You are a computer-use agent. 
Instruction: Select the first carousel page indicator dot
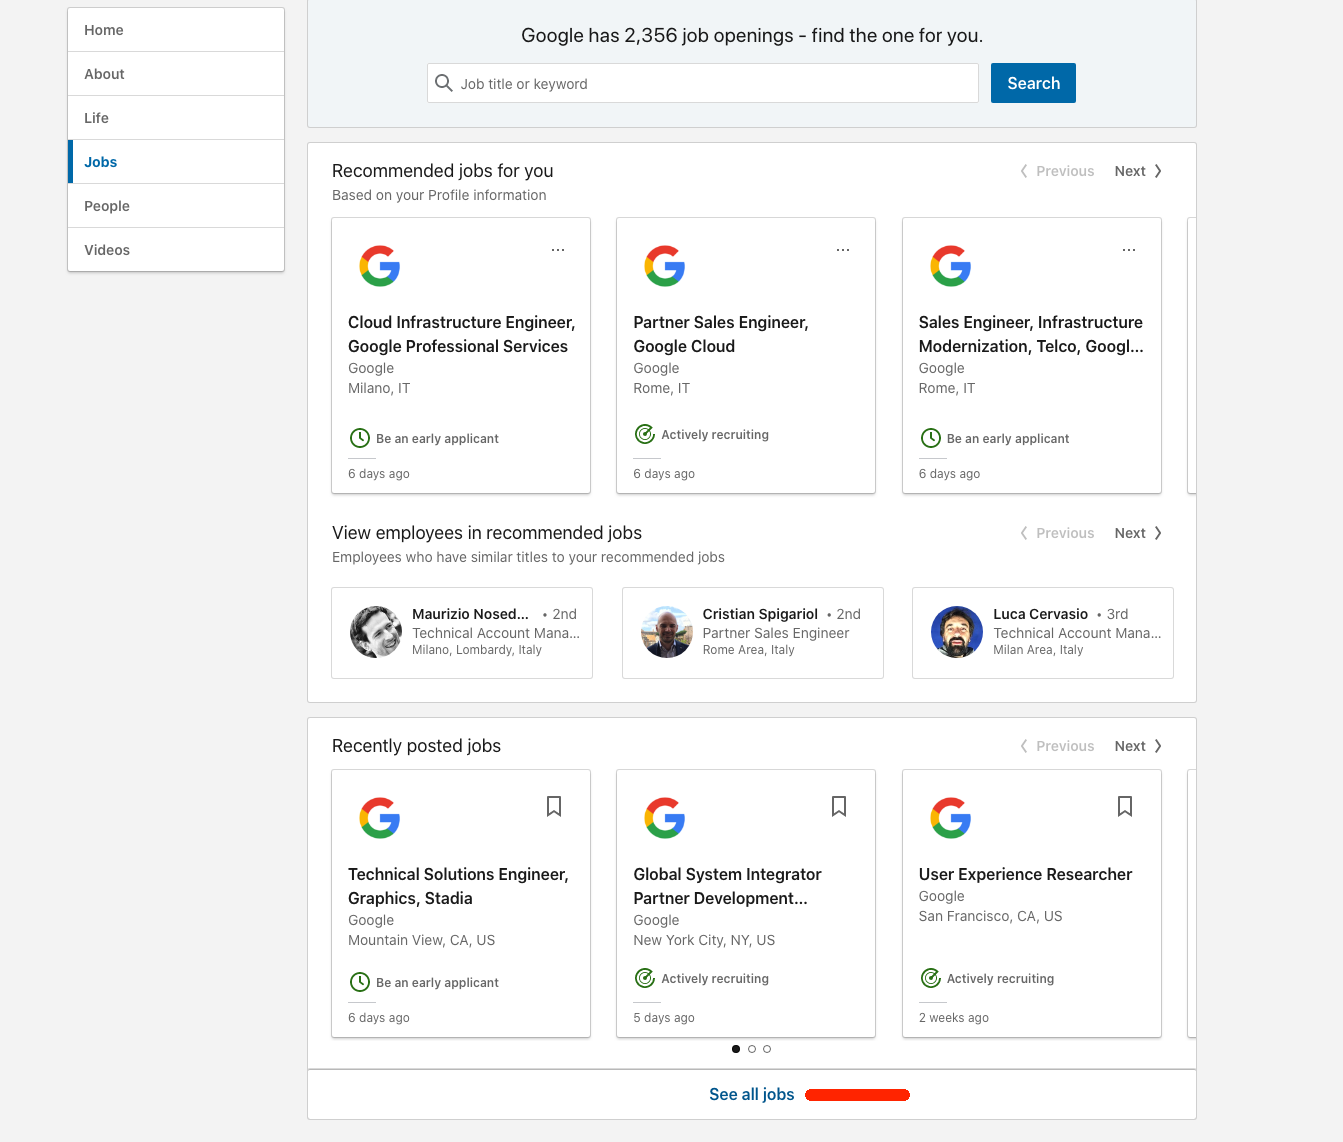(735, 1049)
